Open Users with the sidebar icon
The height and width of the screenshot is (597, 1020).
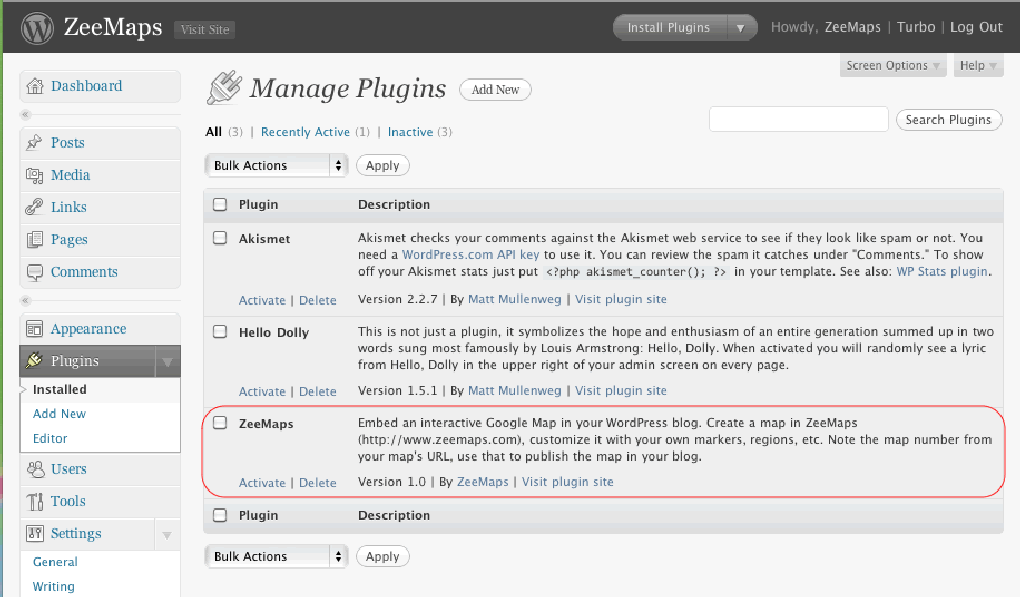[x=37, y=468]
